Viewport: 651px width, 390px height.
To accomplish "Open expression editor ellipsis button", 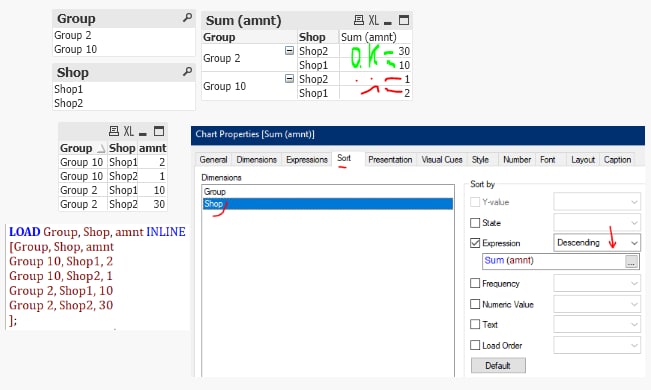I will coord(631,261).
